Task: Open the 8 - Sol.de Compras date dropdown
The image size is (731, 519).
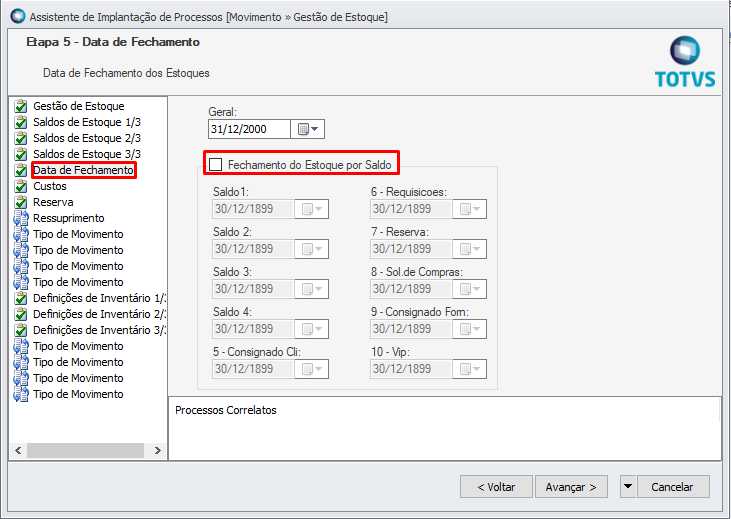Action: tap(470, 289)
